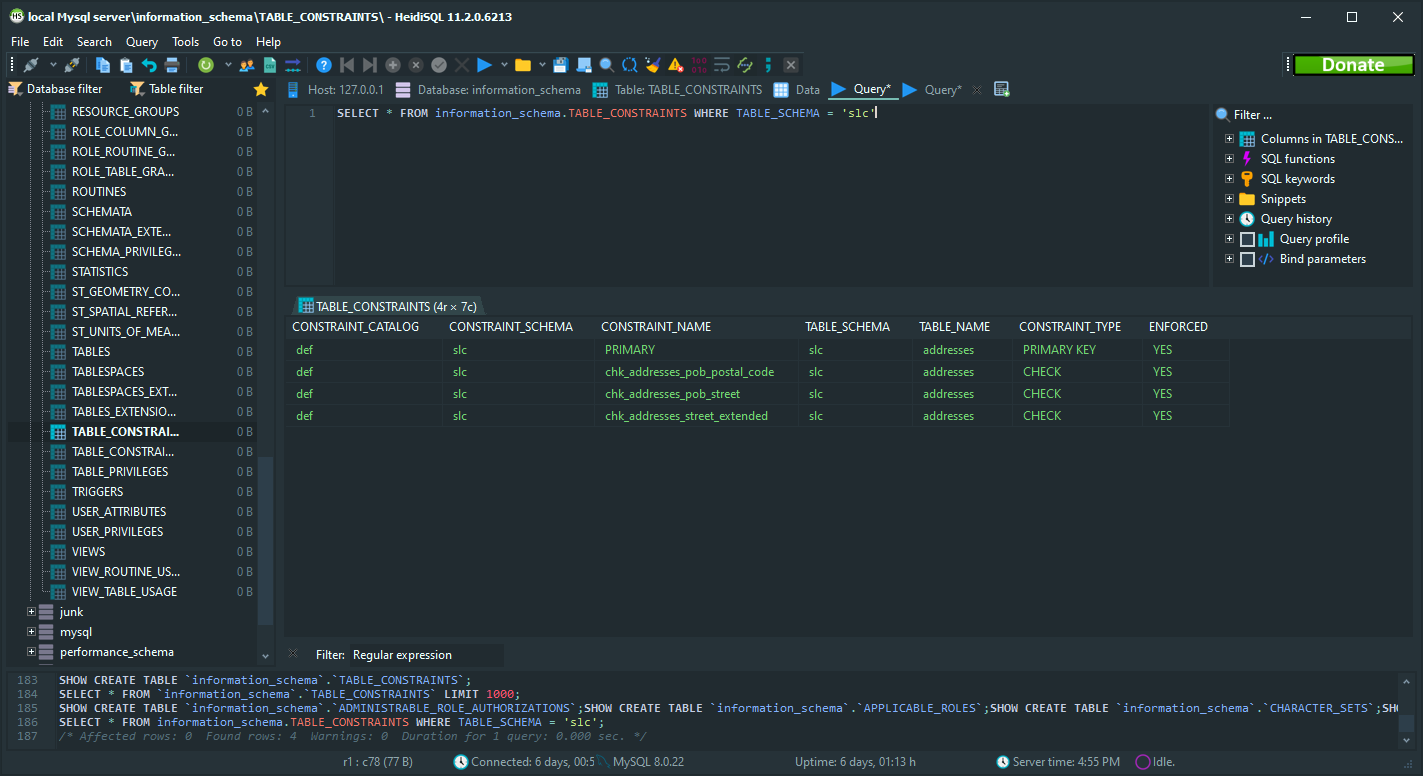The height and width of the screenshot is (776, 1423).
Task: Expand the Query history tree node
Action: click(x=1229, y=218)
